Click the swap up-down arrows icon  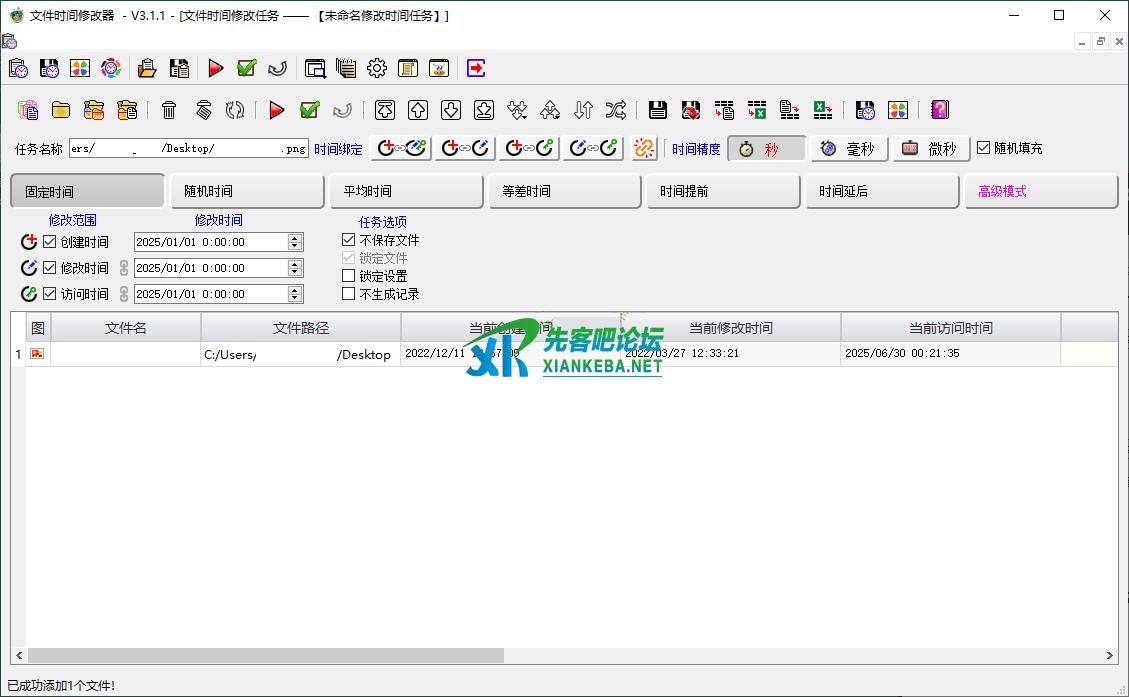pyautogui.click(x=584, y=110)
